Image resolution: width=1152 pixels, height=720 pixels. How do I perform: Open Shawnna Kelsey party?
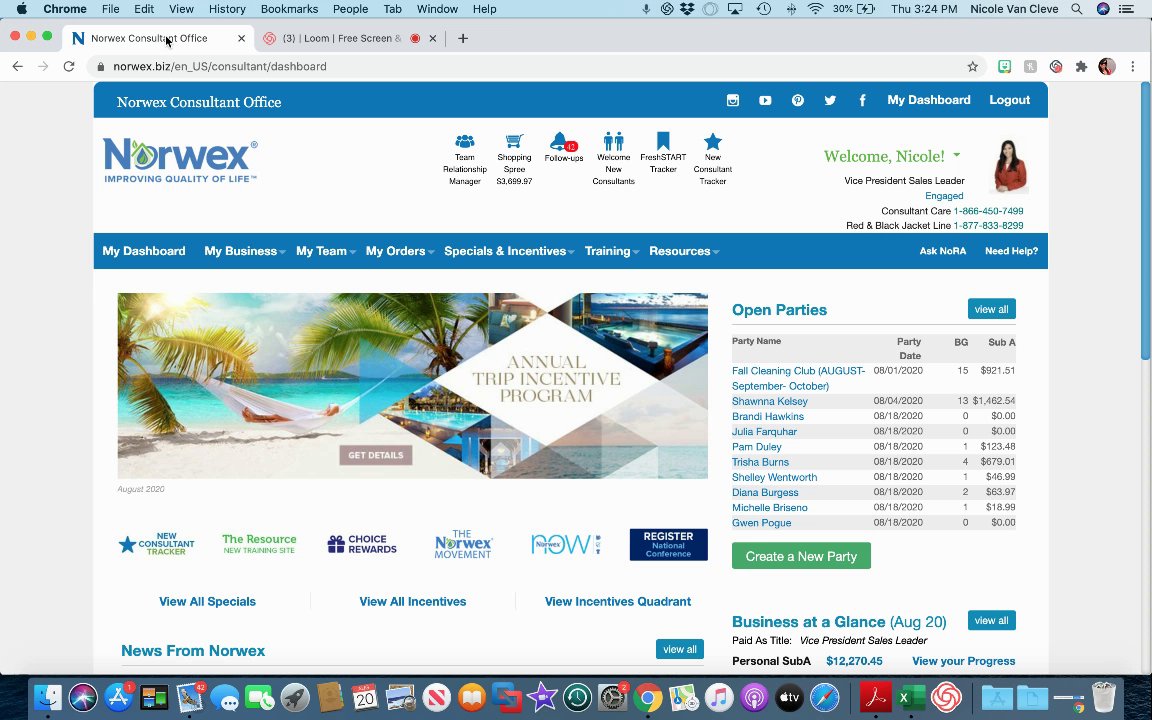click(x=769, y=401)
